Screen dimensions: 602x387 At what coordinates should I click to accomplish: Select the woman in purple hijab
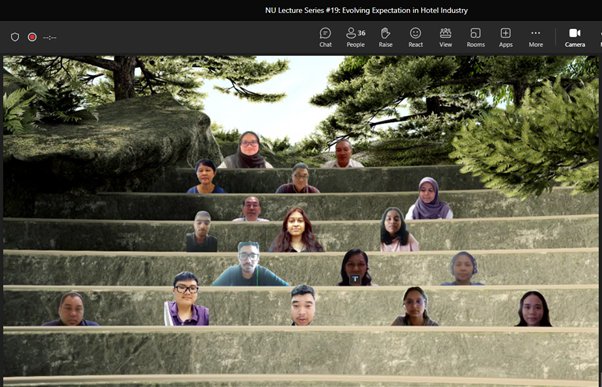[x=429, y=198]
